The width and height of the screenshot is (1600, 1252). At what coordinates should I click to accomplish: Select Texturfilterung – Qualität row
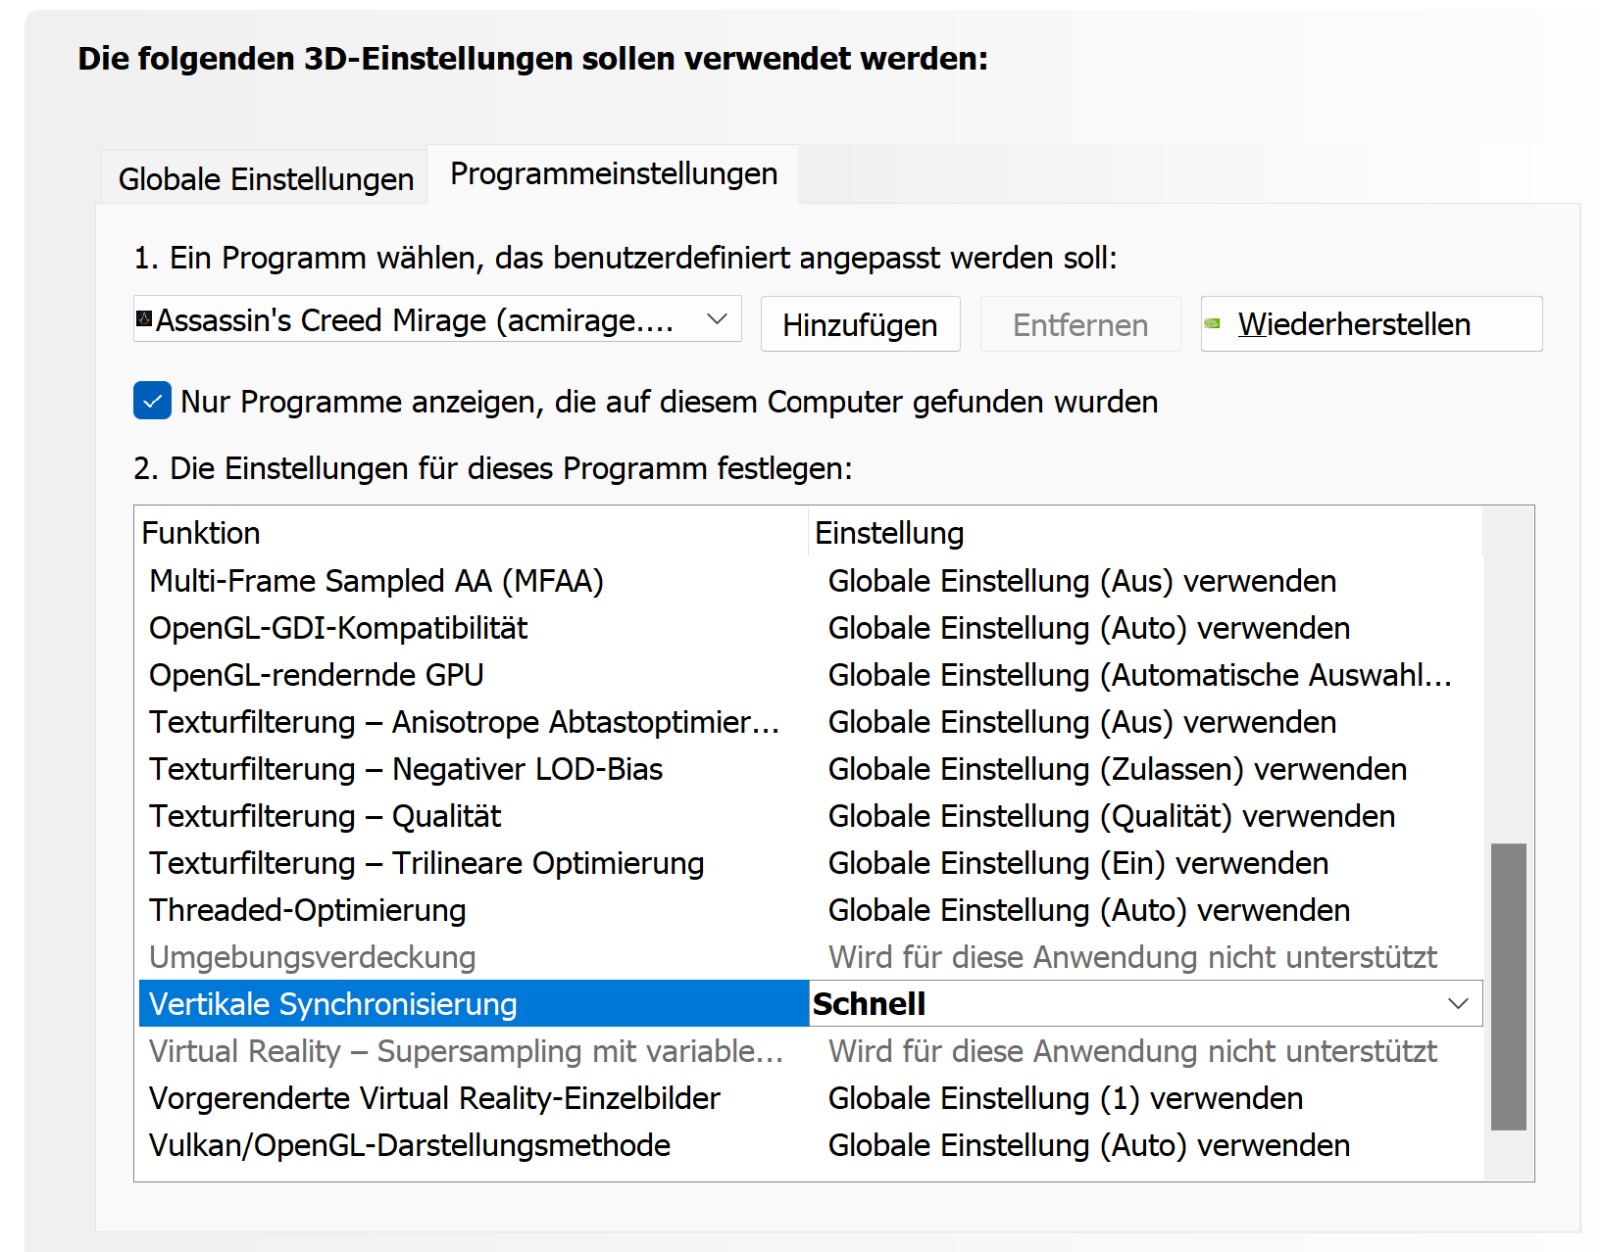pos(325,816)
